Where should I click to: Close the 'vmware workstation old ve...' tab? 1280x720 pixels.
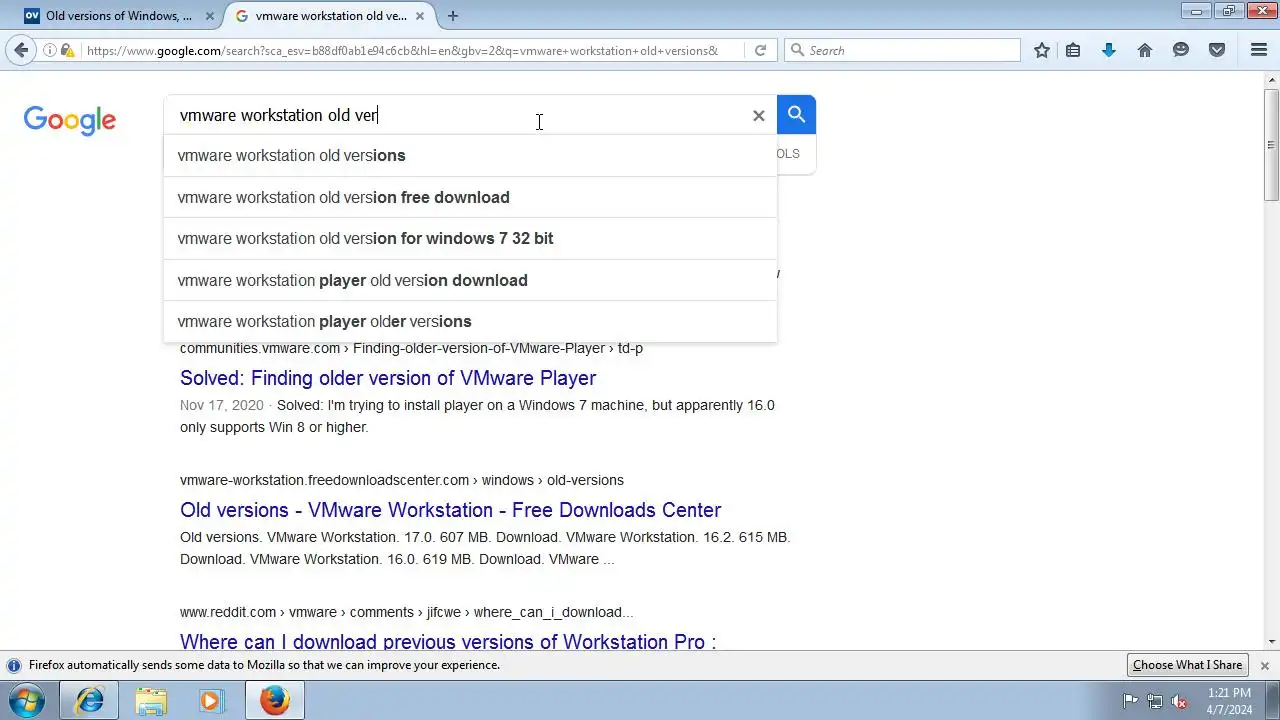pyautogui.click(x=420, y=16)
